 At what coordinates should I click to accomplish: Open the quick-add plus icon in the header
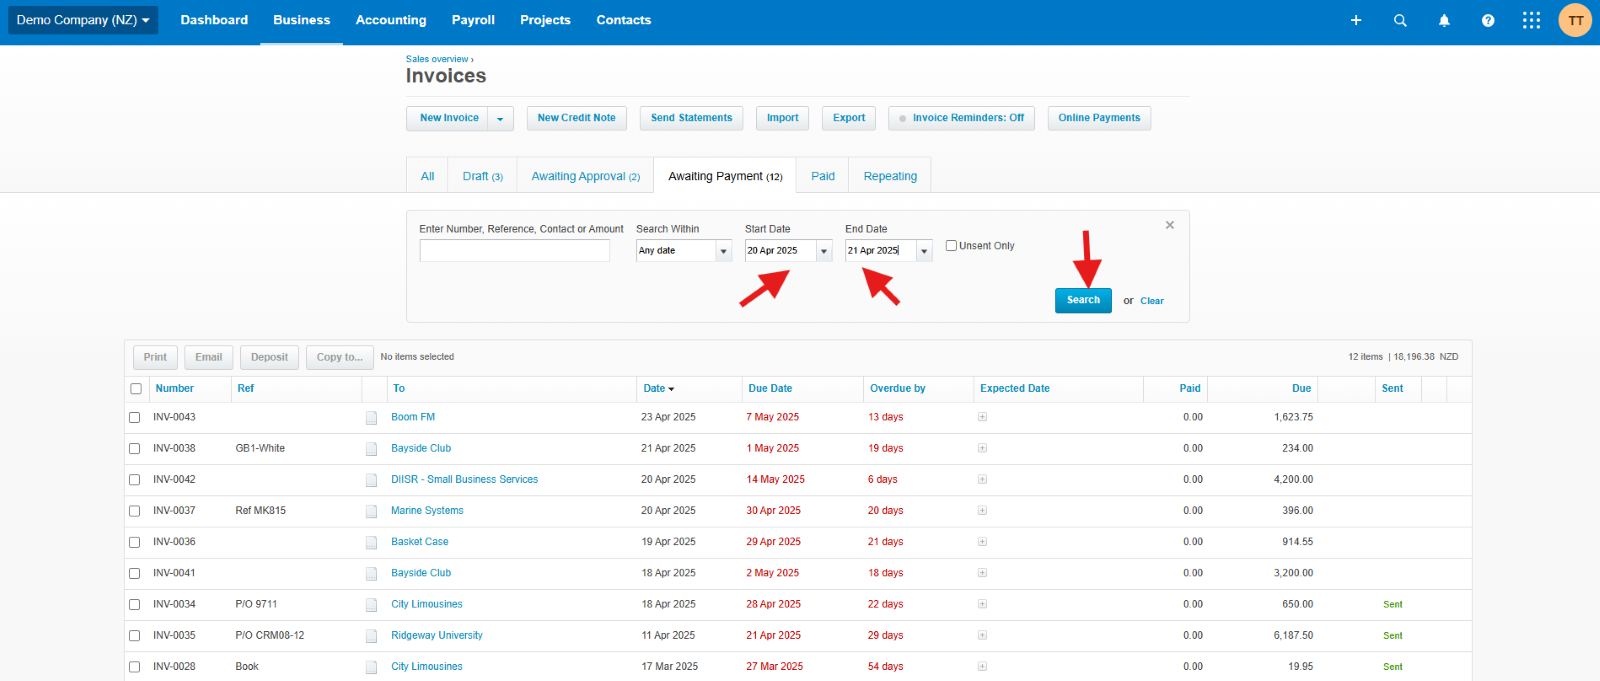pos(1356,20)
